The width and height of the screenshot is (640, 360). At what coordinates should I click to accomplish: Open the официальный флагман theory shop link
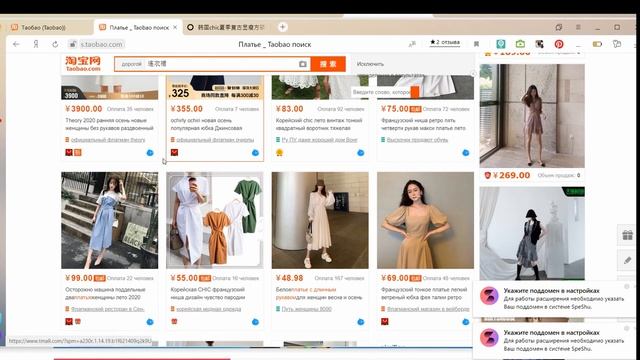pos(108,140)
